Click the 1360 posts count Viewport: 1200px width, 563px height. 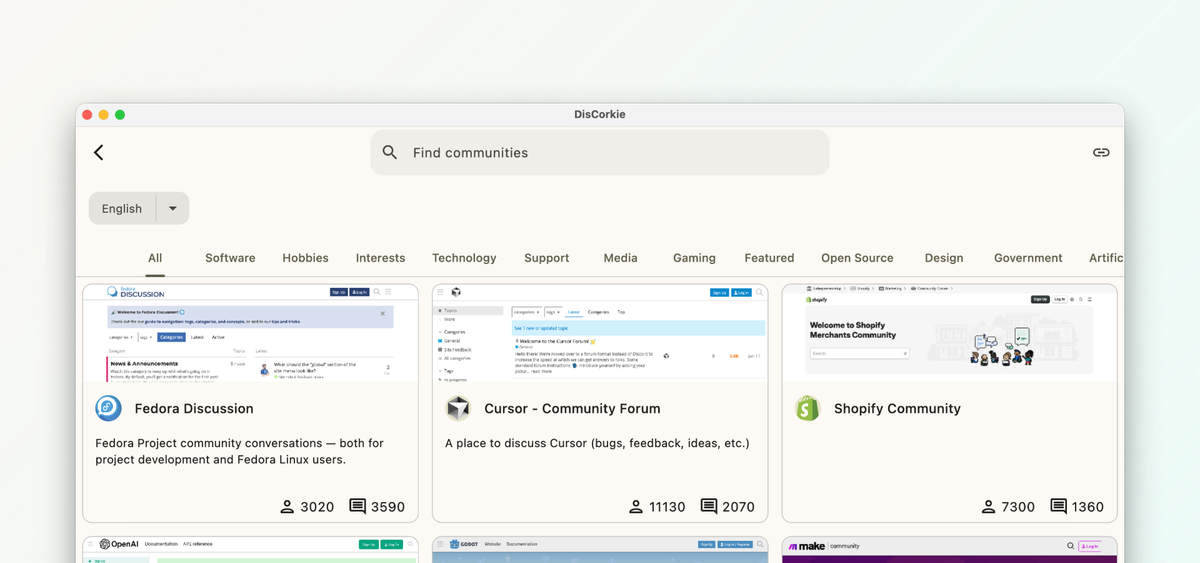pos(1088,507)
